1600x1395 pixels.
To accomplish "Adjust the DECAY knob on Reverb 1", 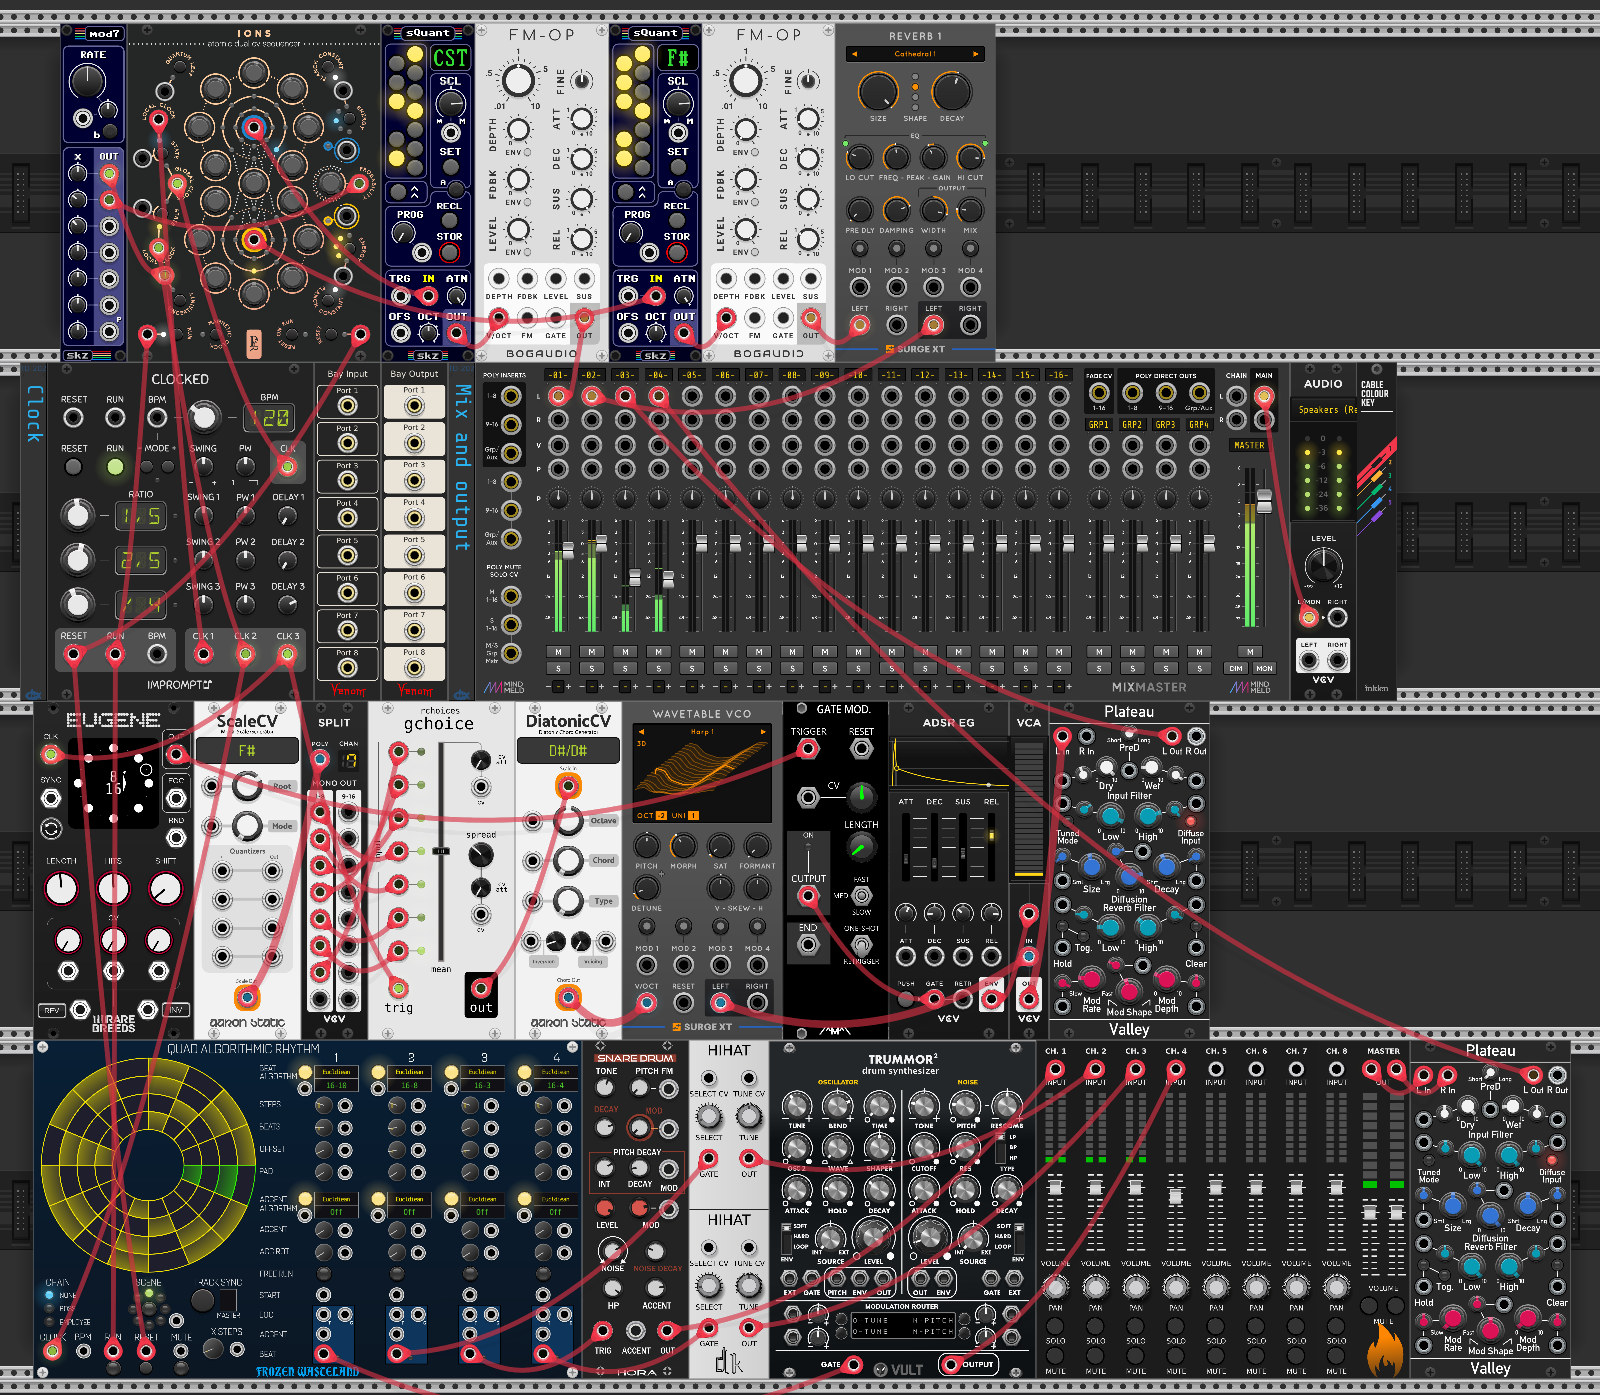I will click(x=951, y=92).
